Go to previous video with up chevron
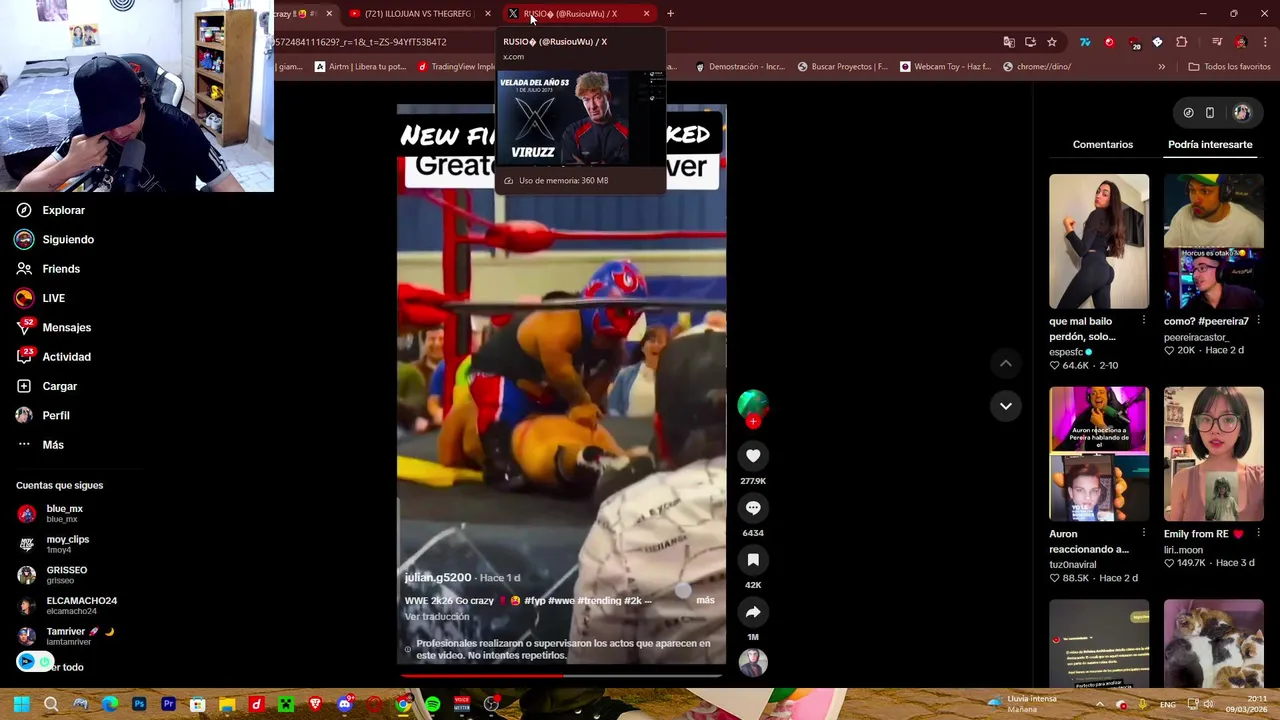The image size is (1280, 720). (1005, 364)
